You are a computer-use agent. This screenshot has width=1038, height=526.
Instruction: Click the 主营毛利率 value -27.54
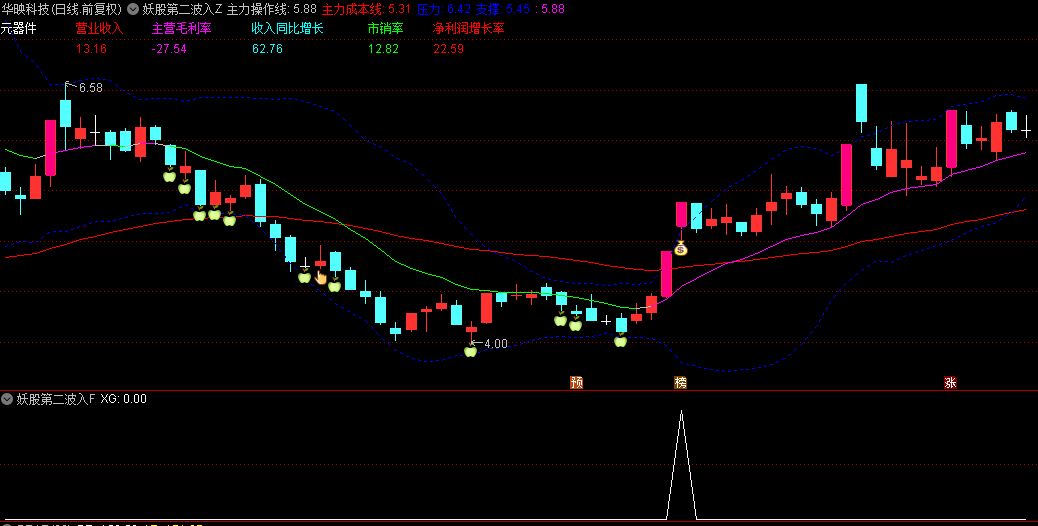[169, 49]
